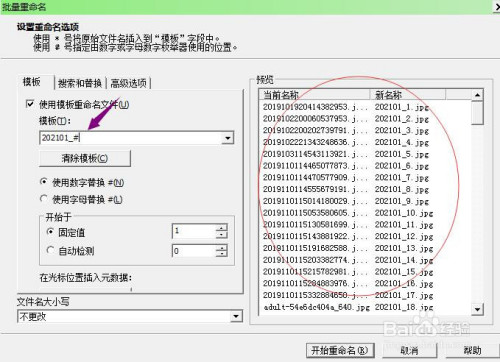The width and height of the screenshot is (500, 362).
Task: Click file name adult-54e6dc404a_640.jpg
Action: point(316,307)
